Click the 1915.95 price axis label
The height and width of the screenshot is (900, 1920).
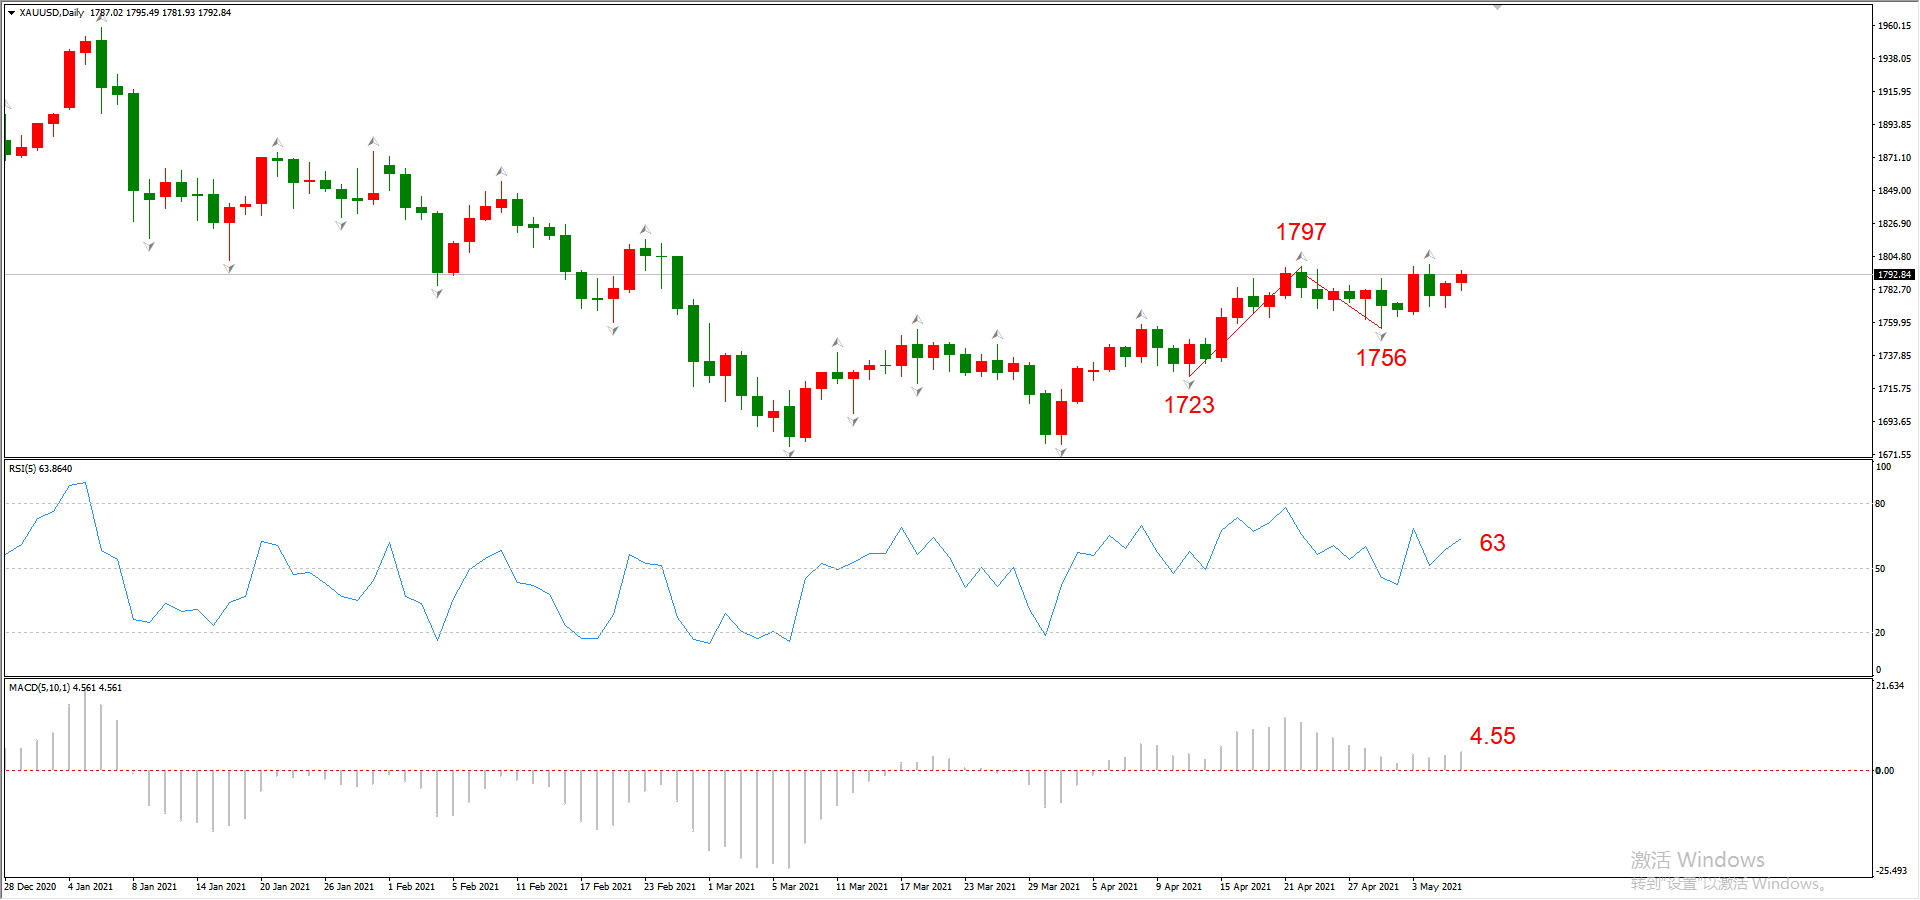pos(1894,92)
